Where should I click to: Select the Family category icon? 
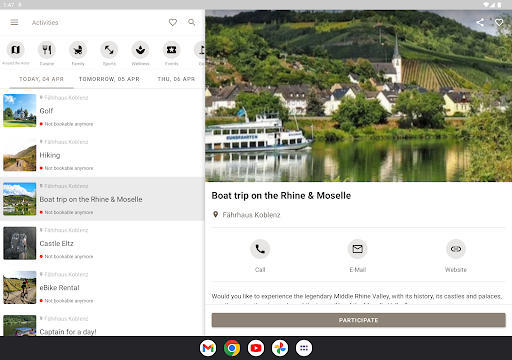click(x=78, y=50)
